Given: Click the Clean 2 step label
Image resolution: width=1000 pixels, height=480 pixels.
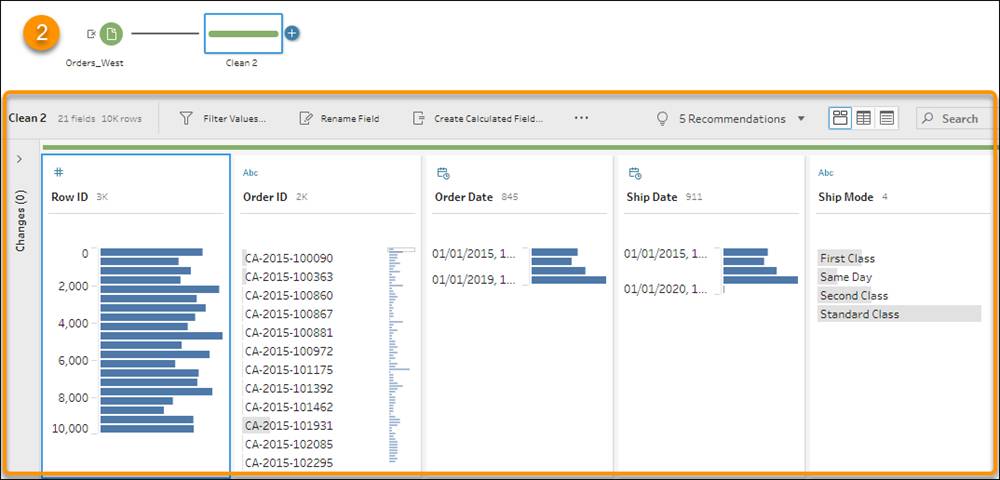Looking at the screenshot, I should [242, 64].
